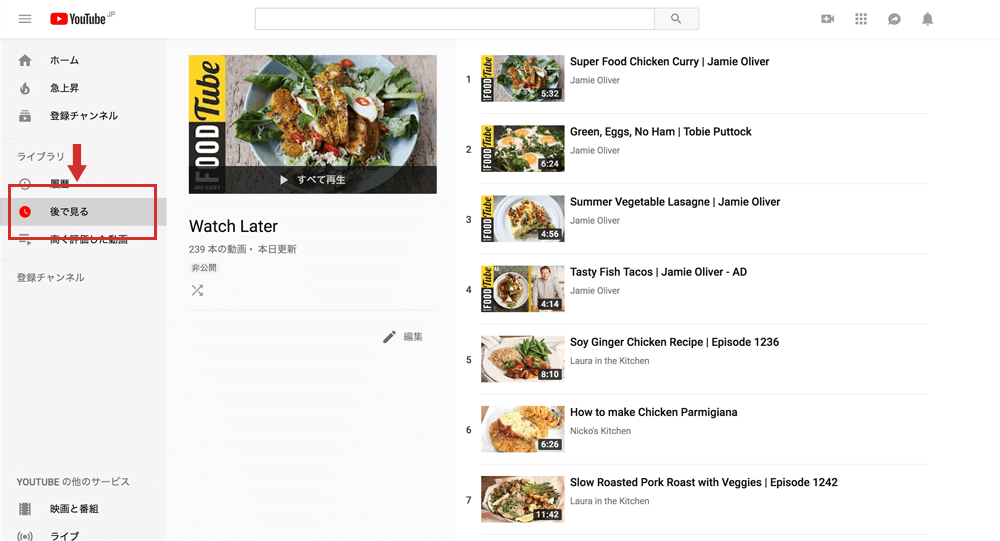
Task: Click Jamie Oliver channel under Green, Eggs
Action: [594, 151]
